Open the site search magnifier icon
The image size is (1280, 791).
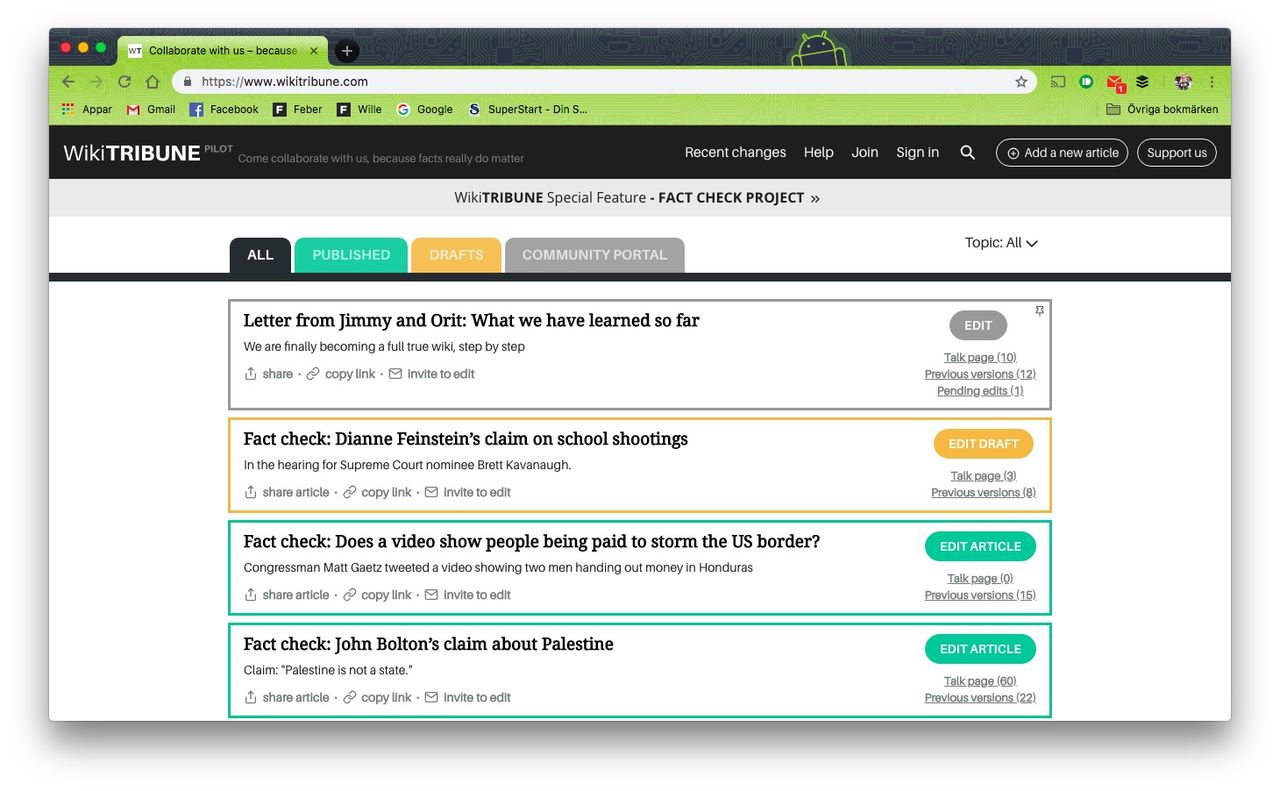pyautogui.click(x=967, y=153)
